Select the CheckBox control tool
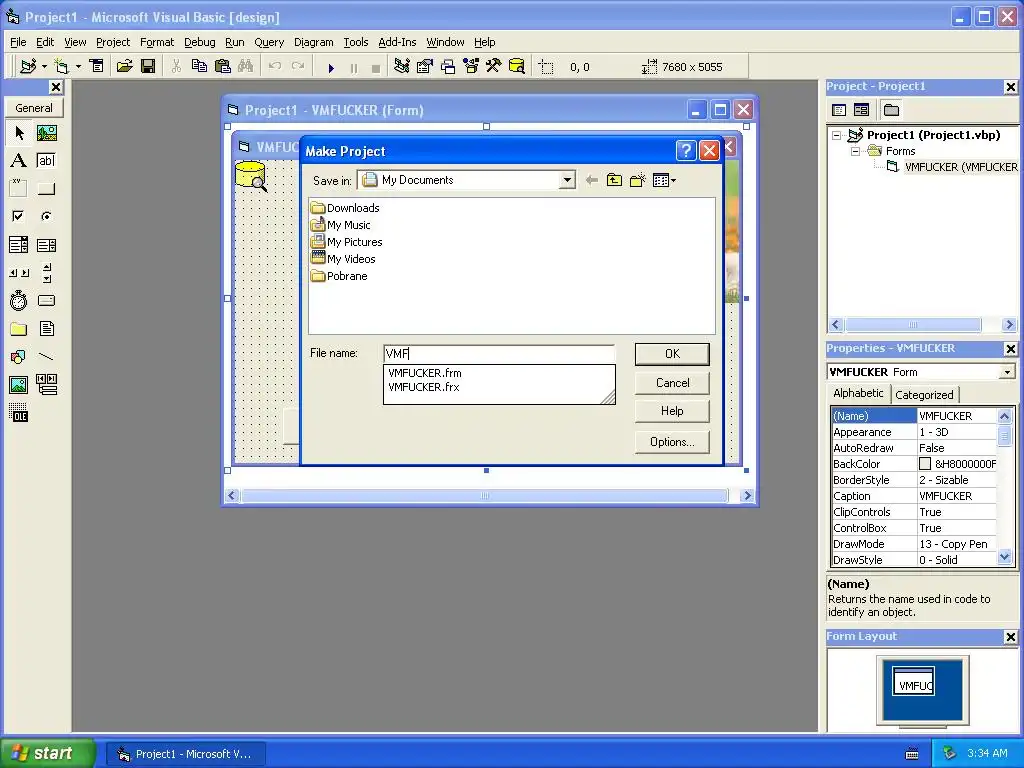 pos(19,216)
